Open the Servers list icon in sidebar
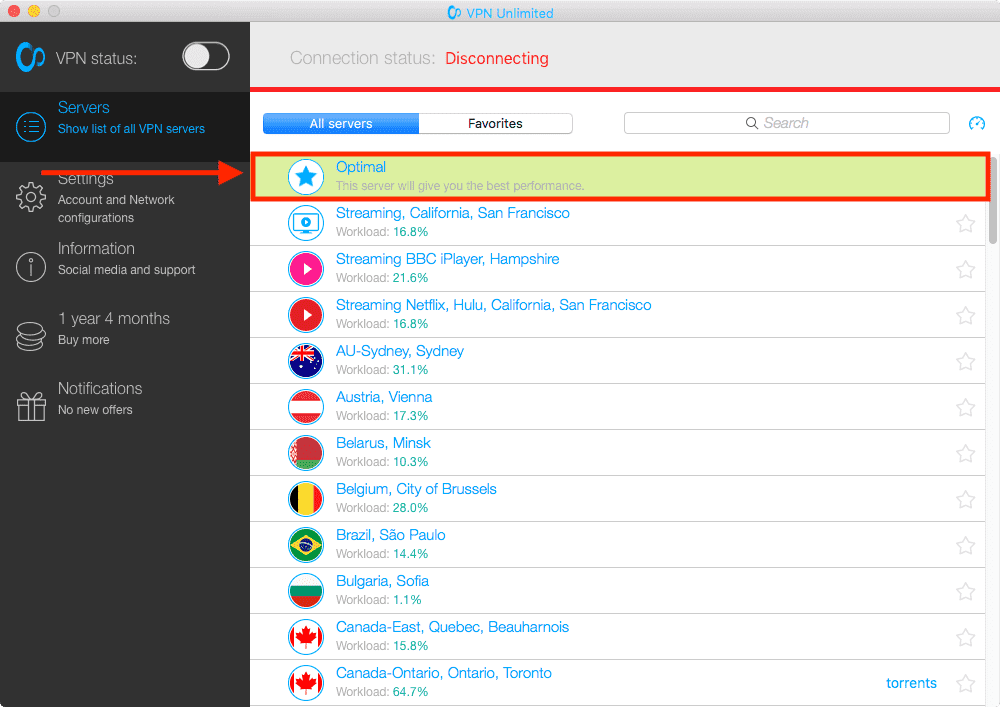This screenshot has width=1000, height=707. point(31,127)
